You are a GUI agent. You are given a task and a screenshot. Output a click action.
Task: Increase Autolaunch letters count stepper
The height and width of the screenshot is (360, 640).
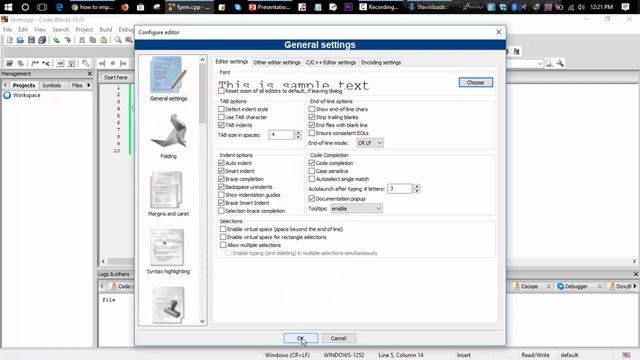[416, 186]
